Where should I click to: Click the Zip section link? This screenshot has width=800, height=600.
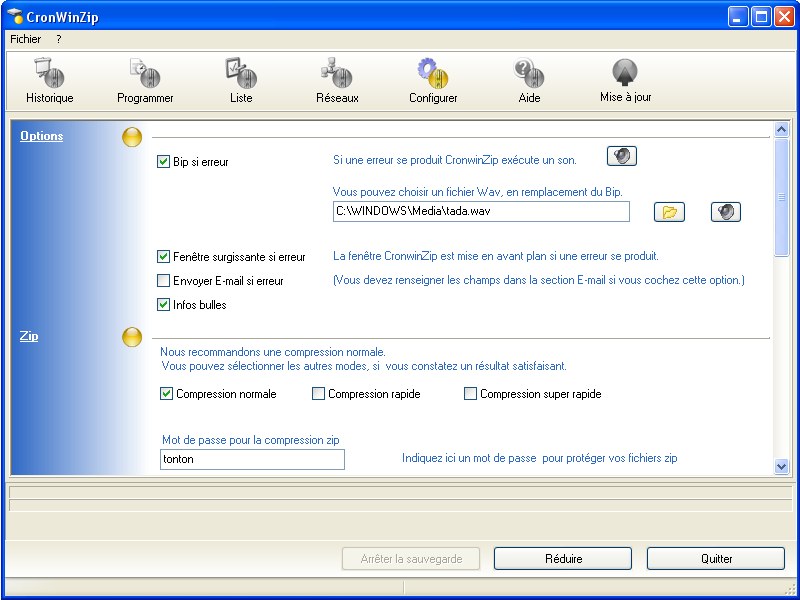click(x=29, y=336)
